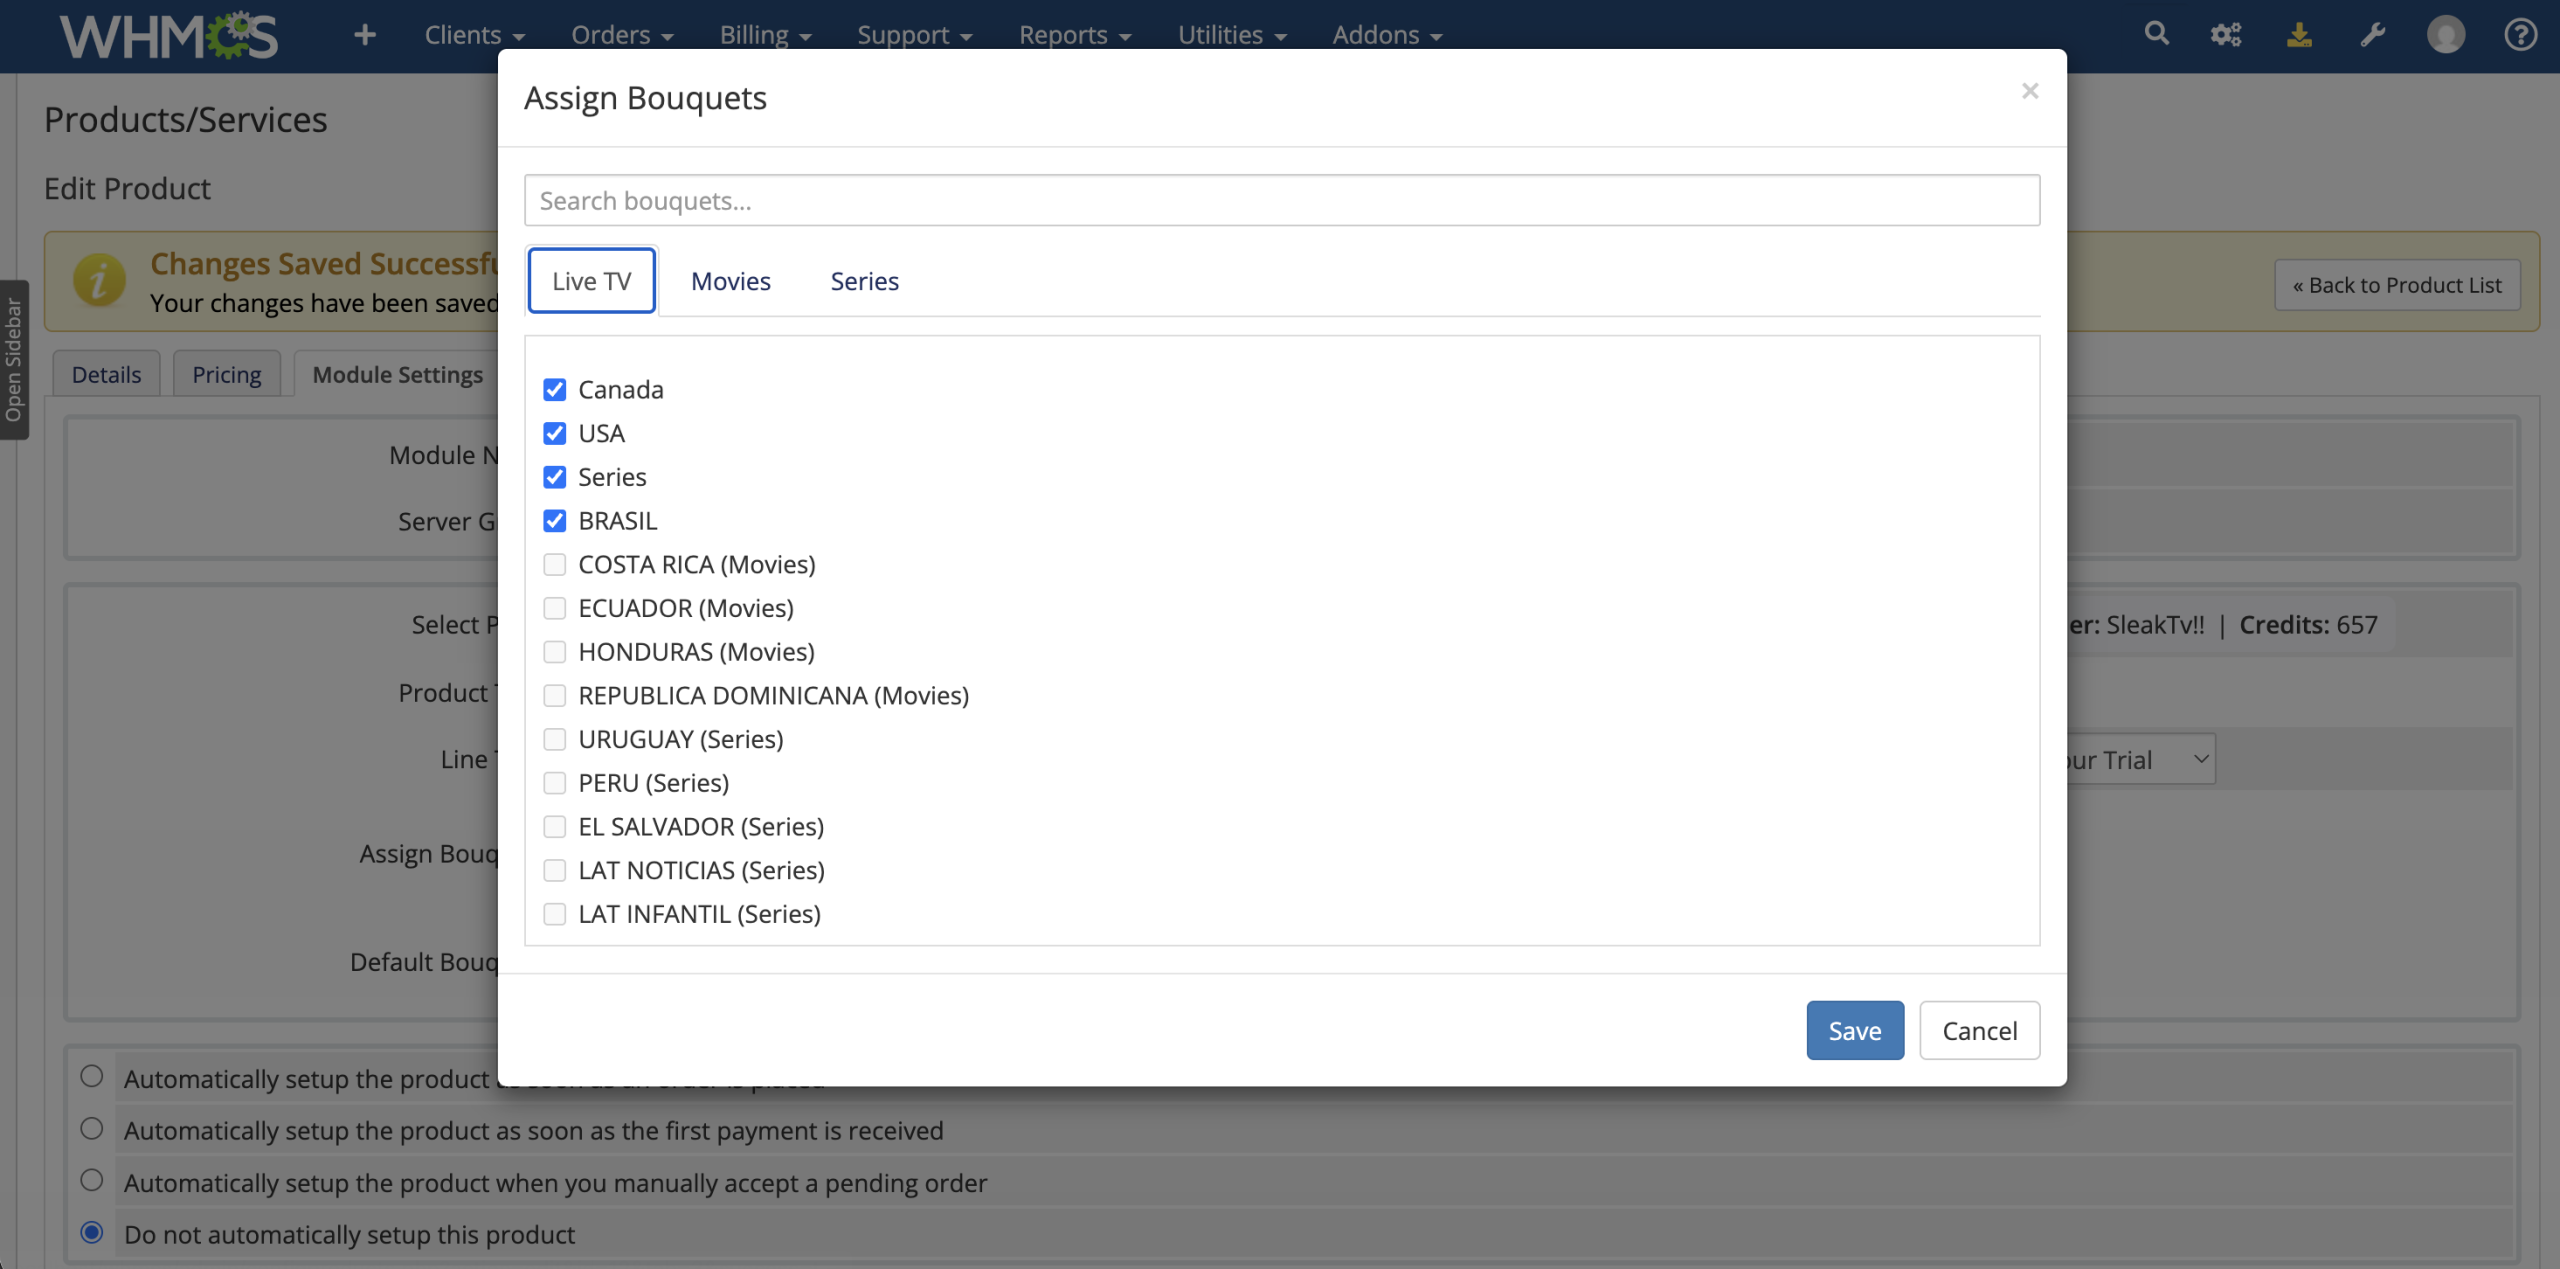Select setup on first payment radio
Image resolution: width=2560 pixels, height=1269 pixels.
pos(92,1129)
